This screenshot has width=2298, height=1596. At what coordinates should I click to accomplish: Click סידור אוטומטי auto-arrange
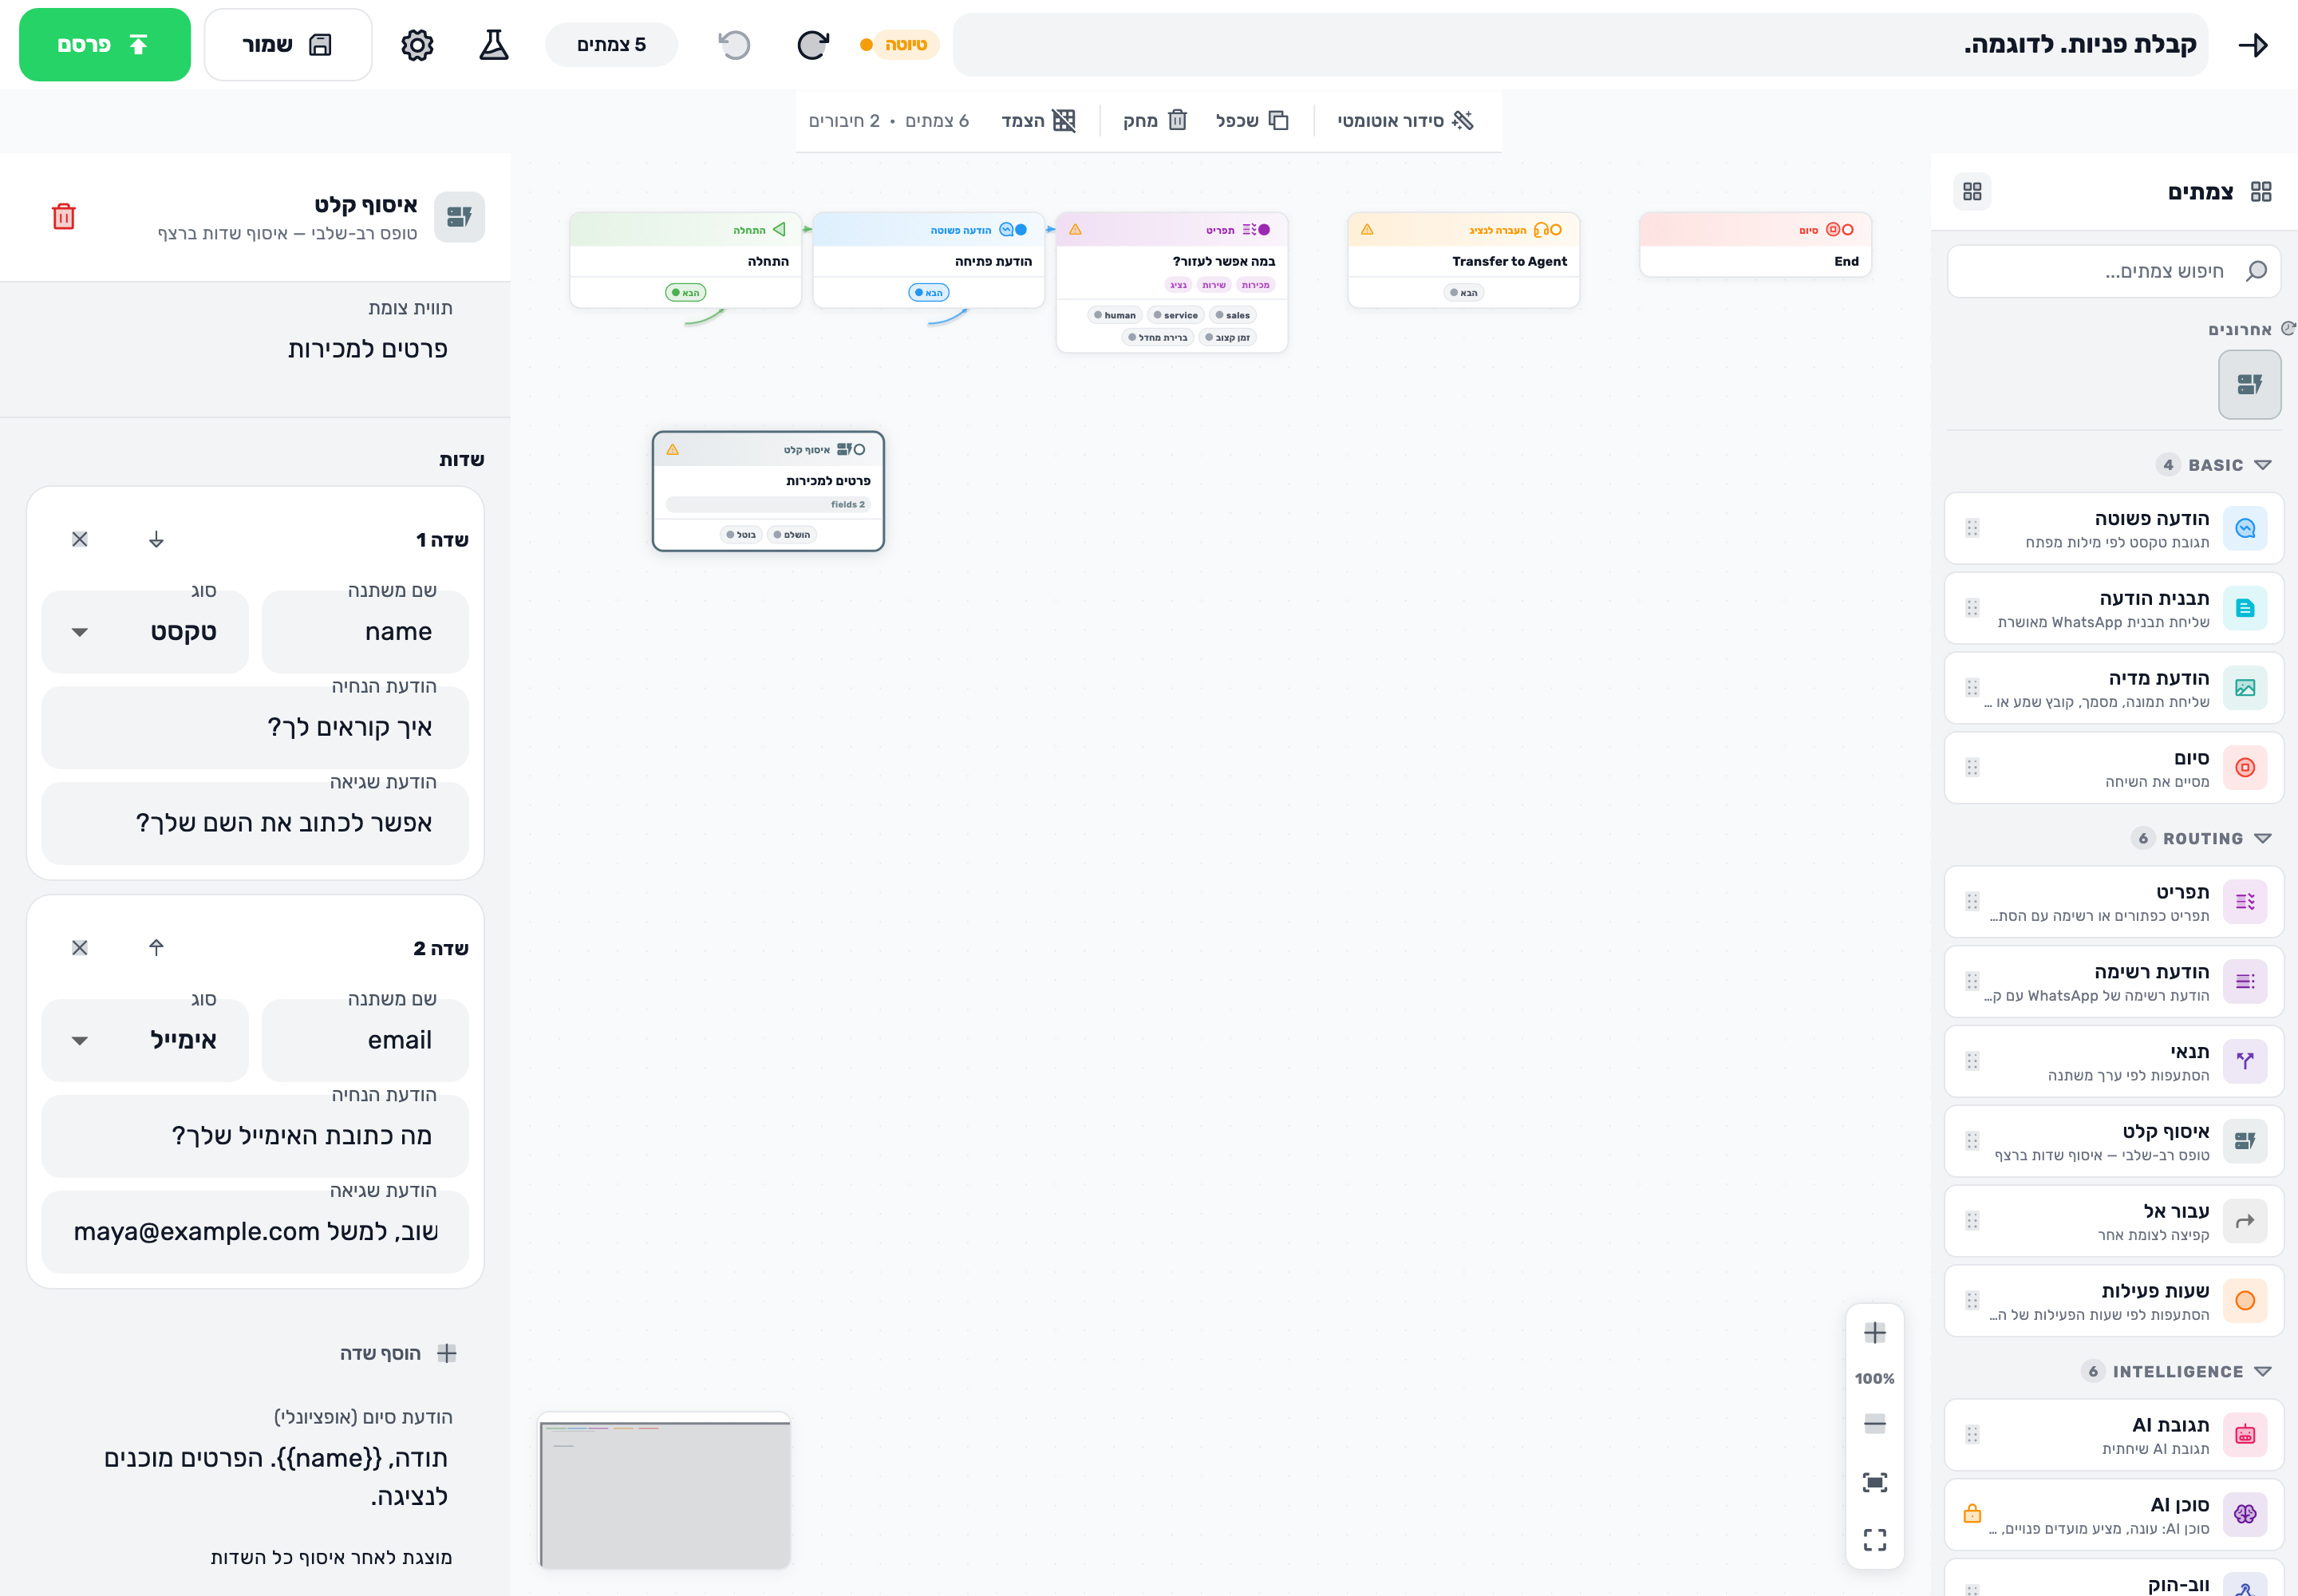pyautogui.click(x=1406, y=121)
